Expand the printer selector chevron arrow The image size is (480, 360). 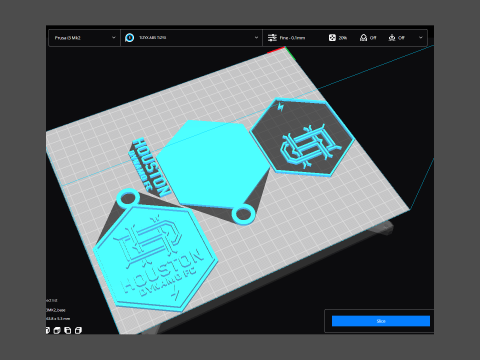click(x=113, y=38)
